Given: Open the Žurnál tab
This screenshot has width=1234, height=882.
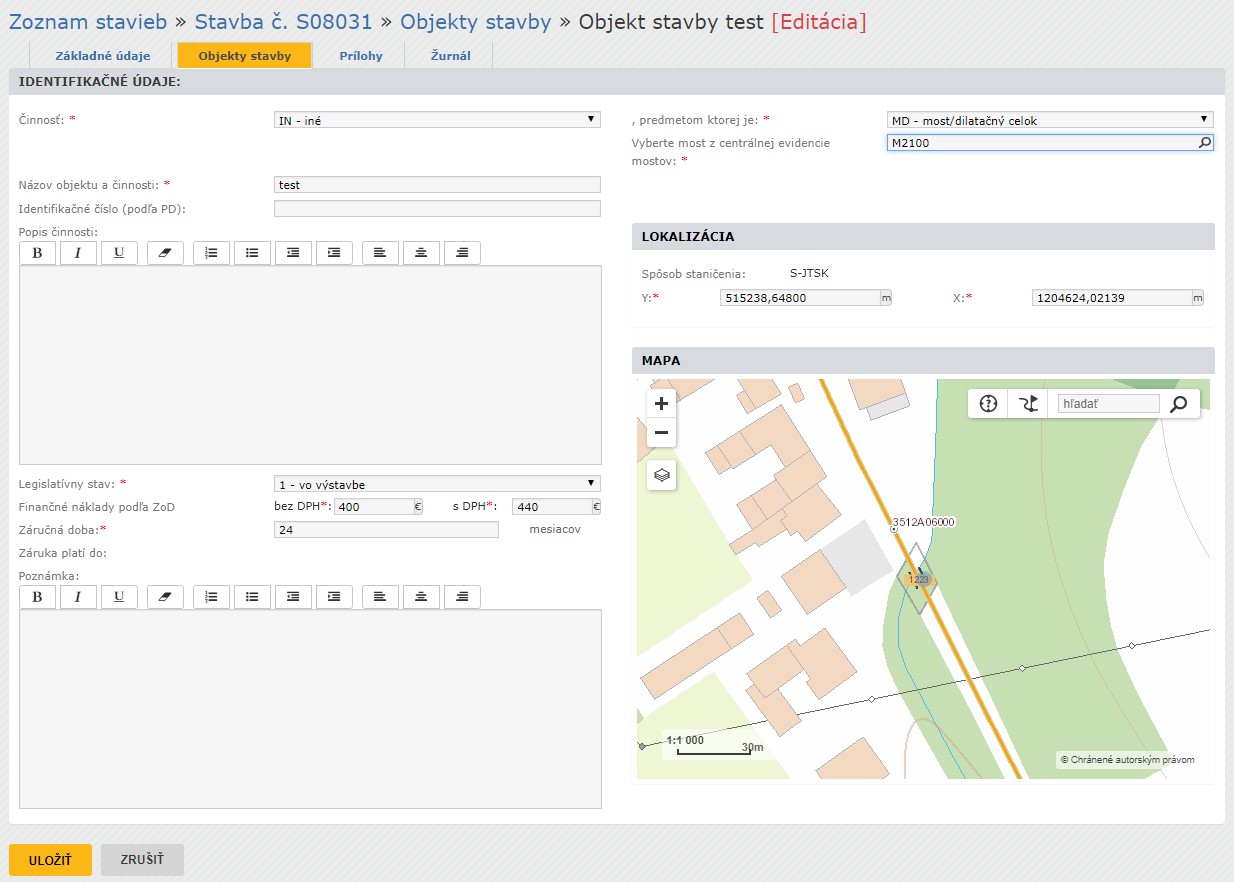Looking at the screenshot, I should click(448, 56).
